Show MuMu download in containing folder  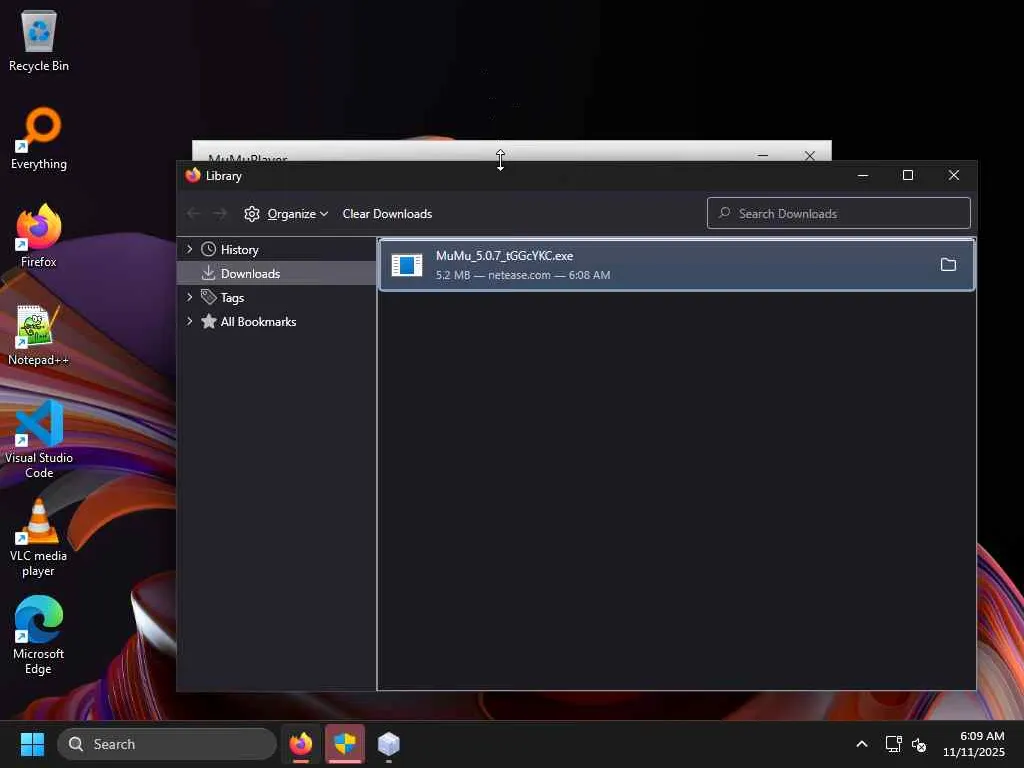(x=948, y=264)
